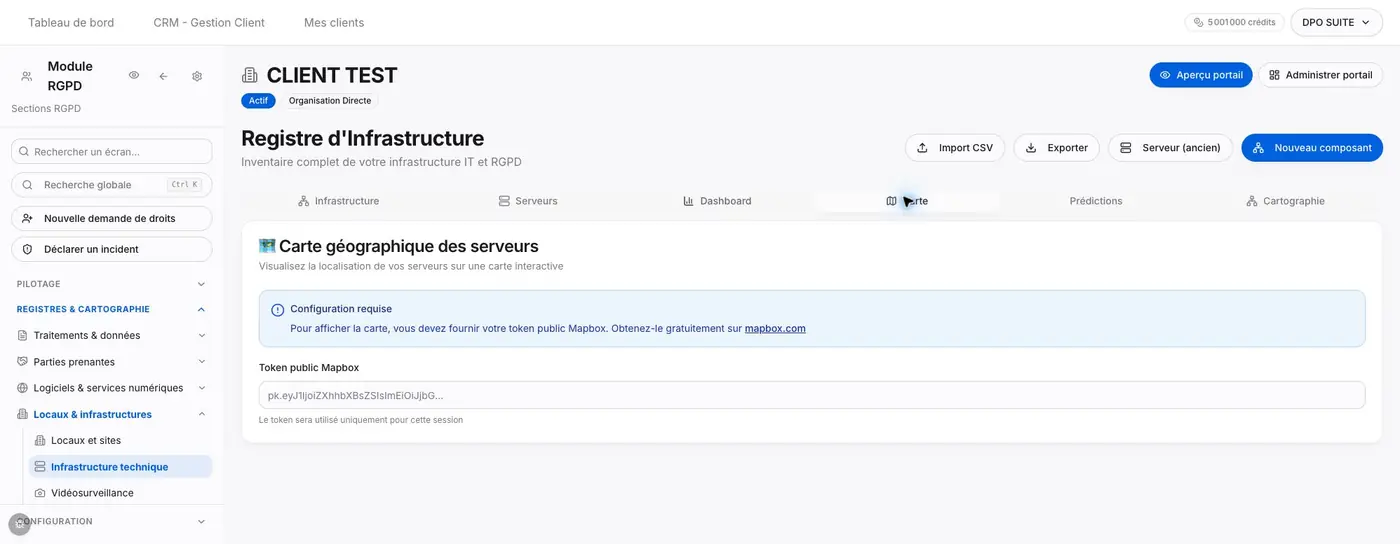Click the upload icon in Import CSV
Screen dimensions: 1400x544
(922, 148)
